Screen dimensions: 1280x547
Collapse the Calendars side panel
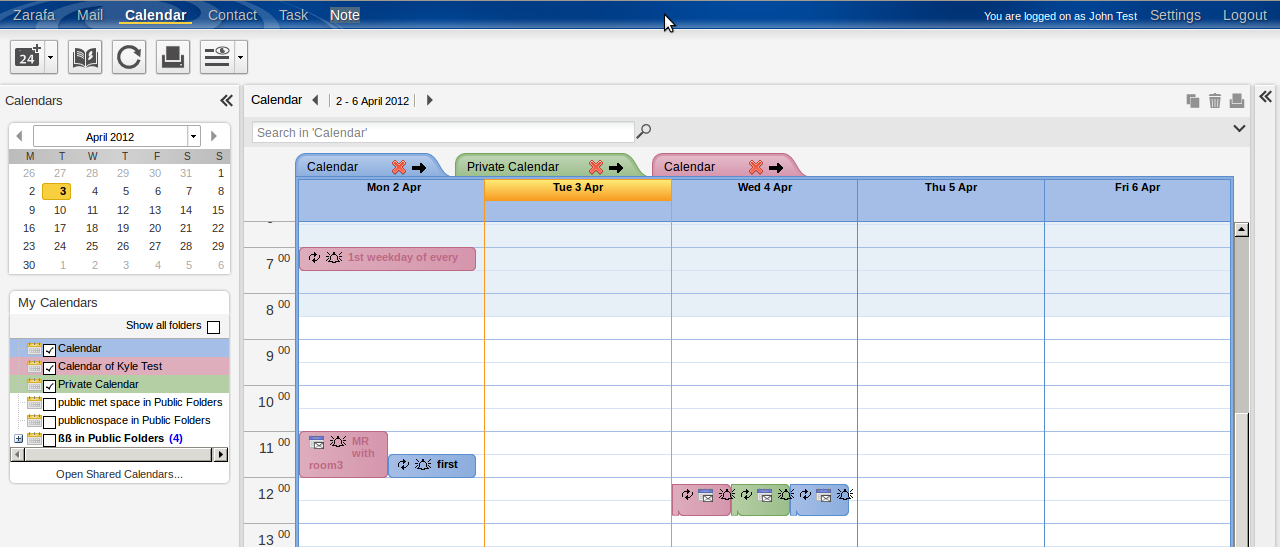226,101
